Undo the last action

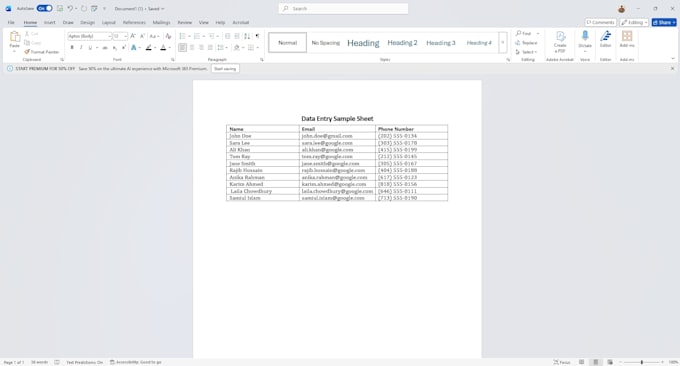69,8
